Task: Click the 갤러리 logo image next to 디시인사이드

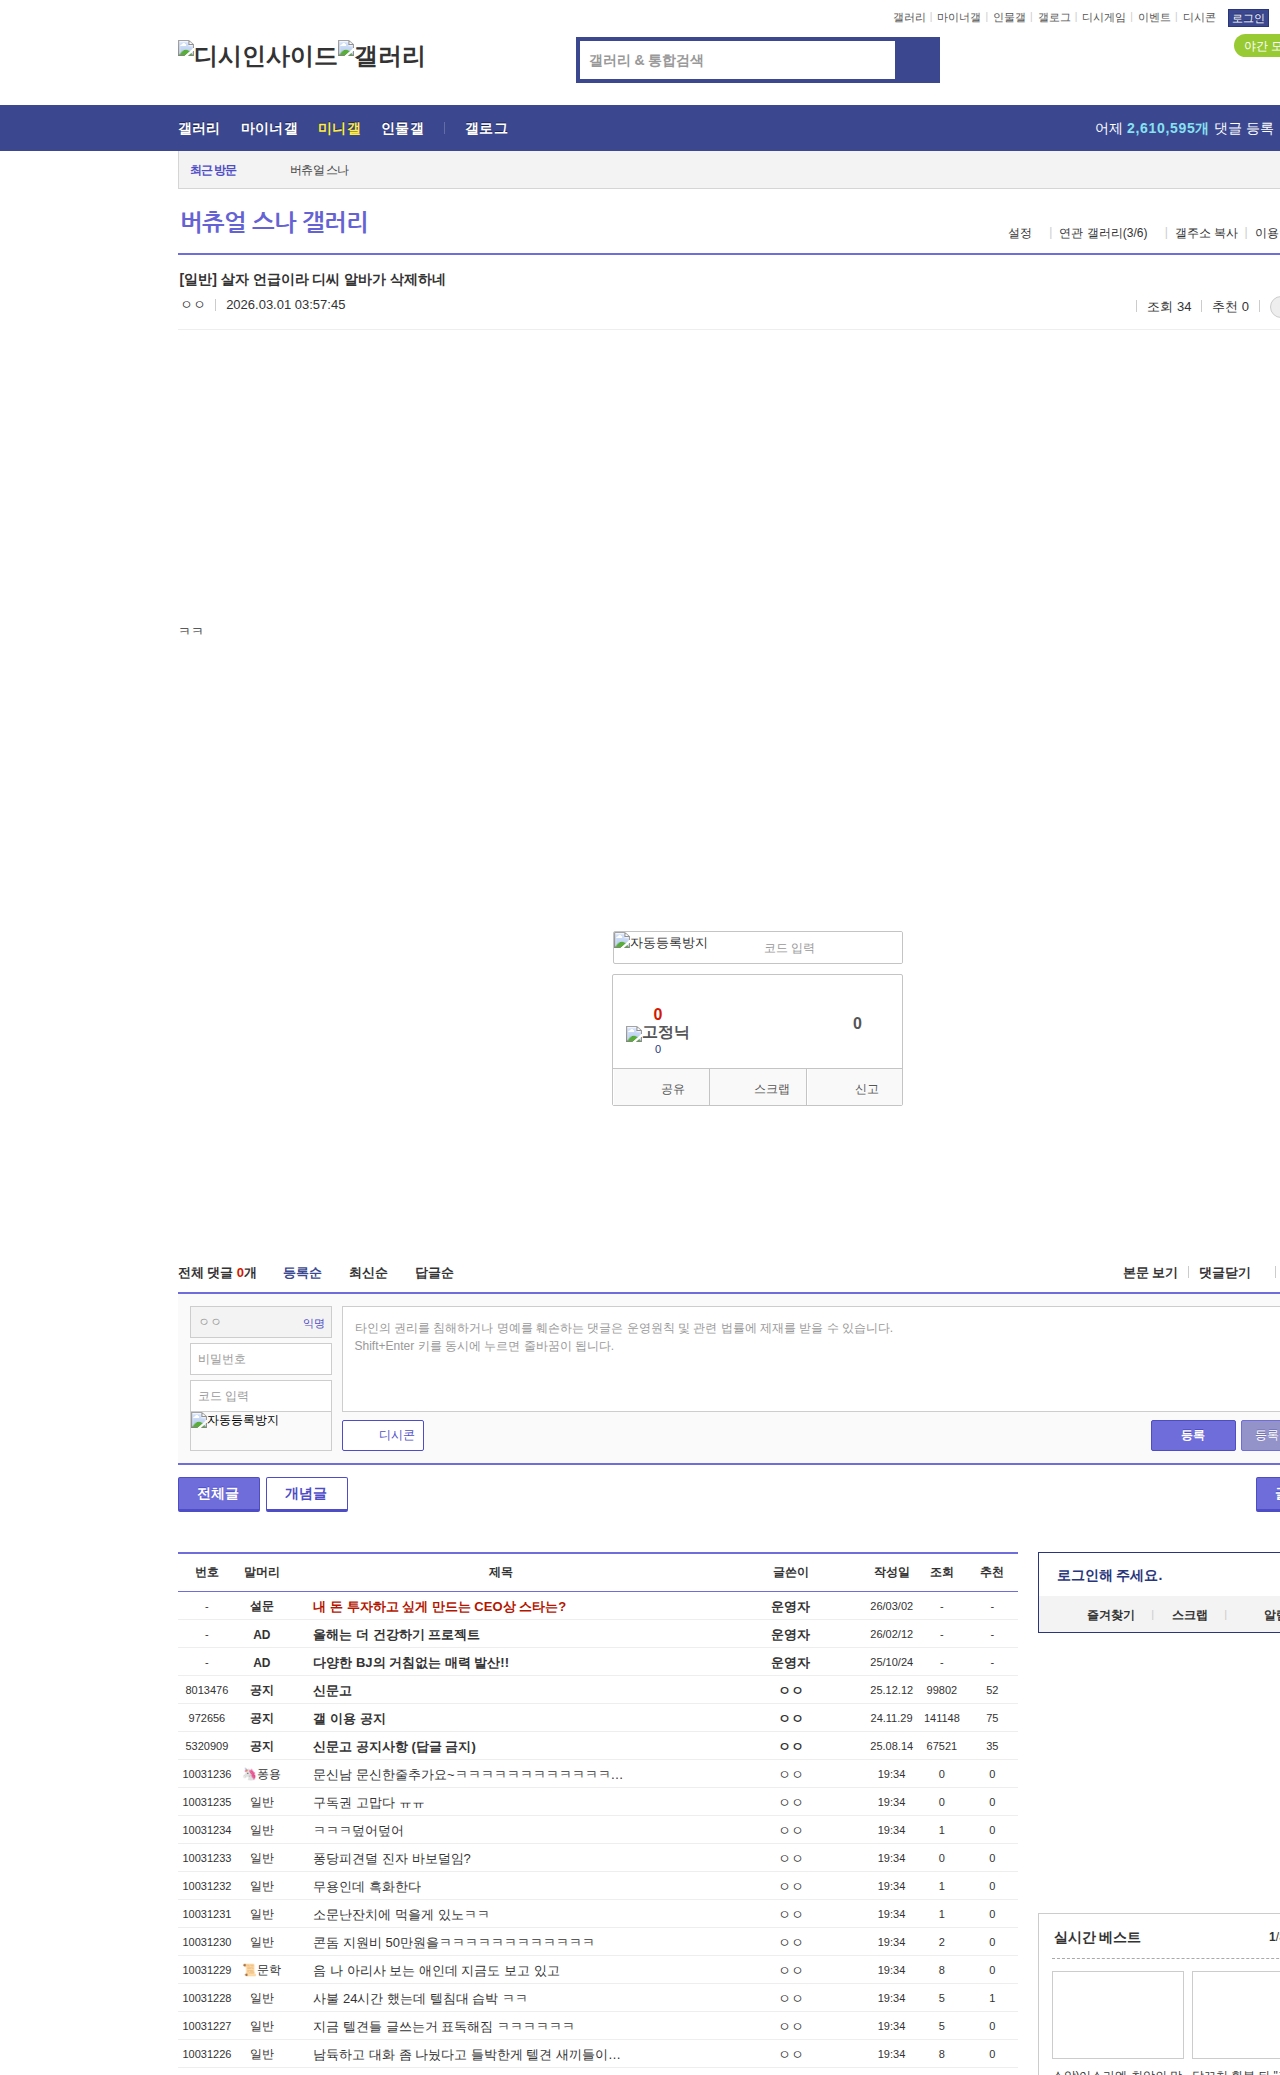Action: pos(381,56)
